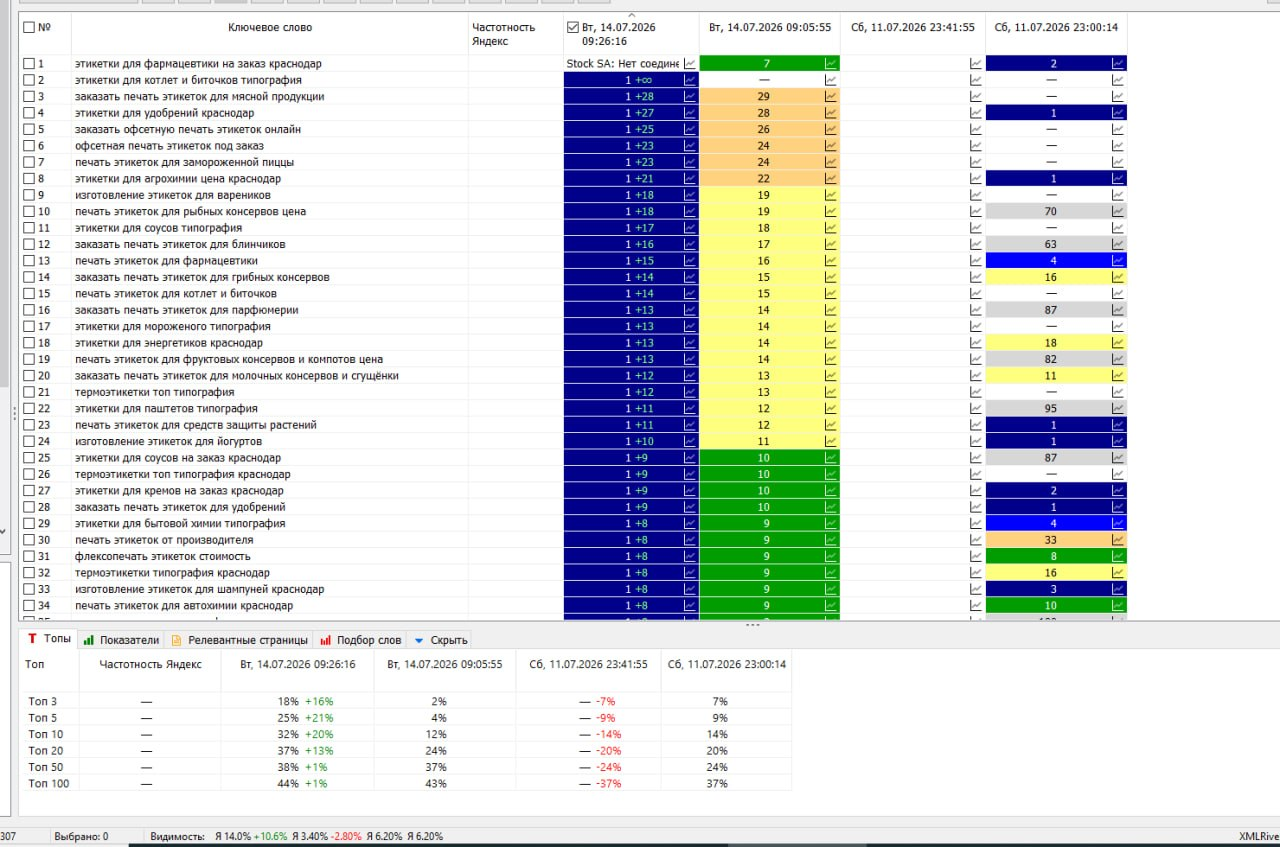Select keyword 'термоэтикетки топ типография'
Screen dimensions: 1280x847
pos(155,392)
